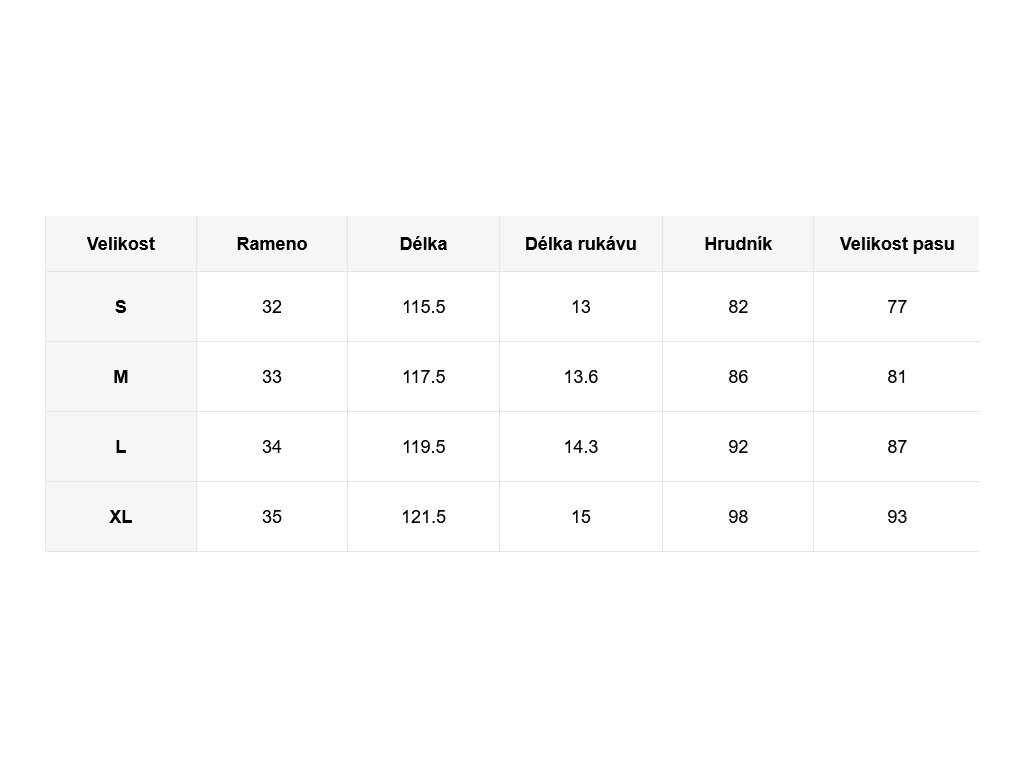Select the Délka rukávu header cell
Image resolution: width=1024 pixels, height=768 pixels.
coord(581,244)
